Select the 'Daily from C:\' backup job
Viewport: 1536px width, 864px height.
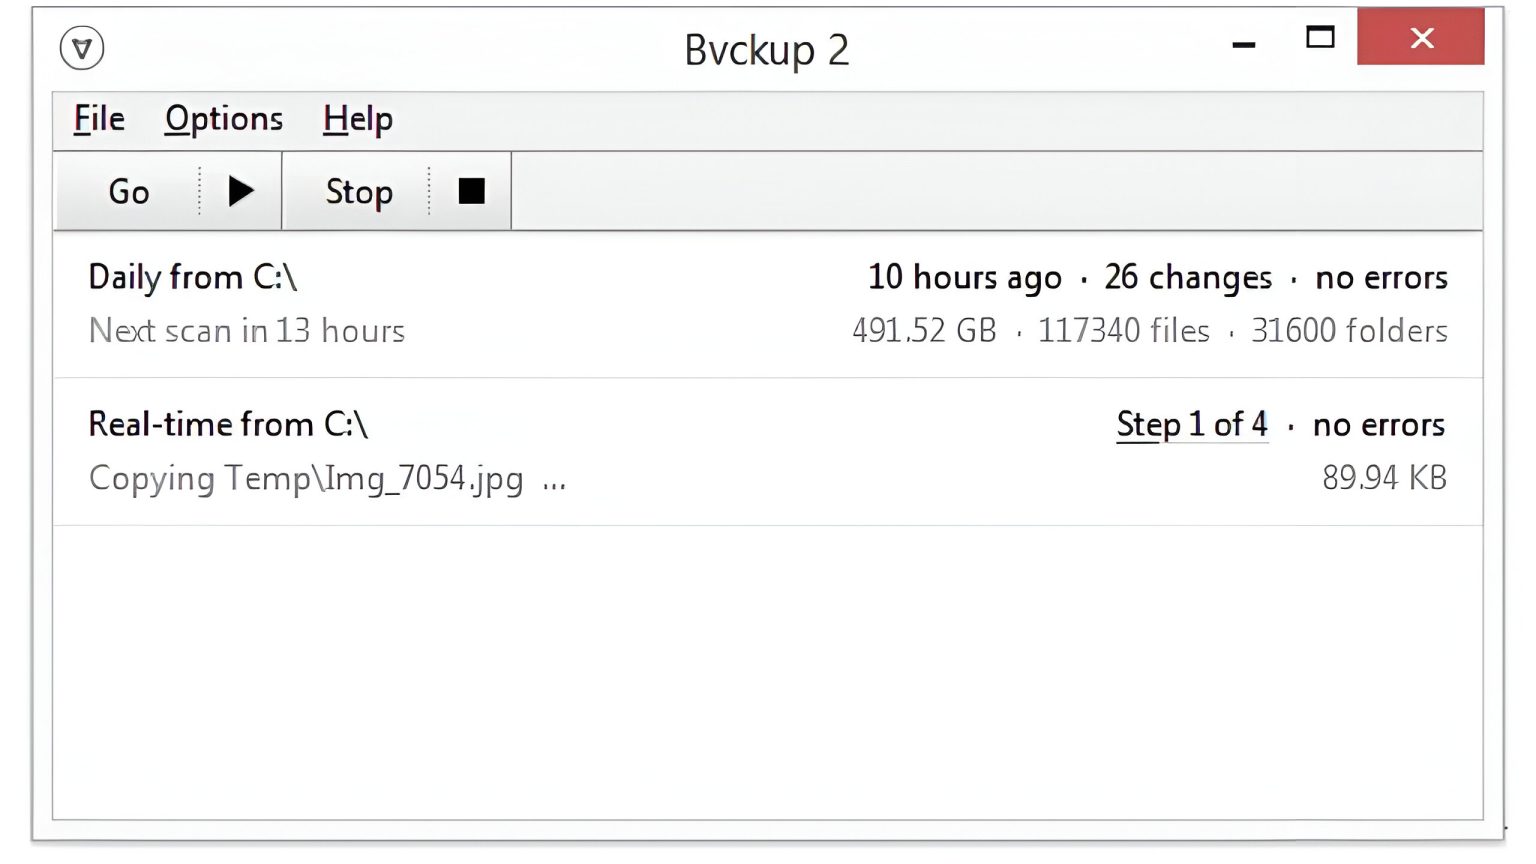pos(192,277)
